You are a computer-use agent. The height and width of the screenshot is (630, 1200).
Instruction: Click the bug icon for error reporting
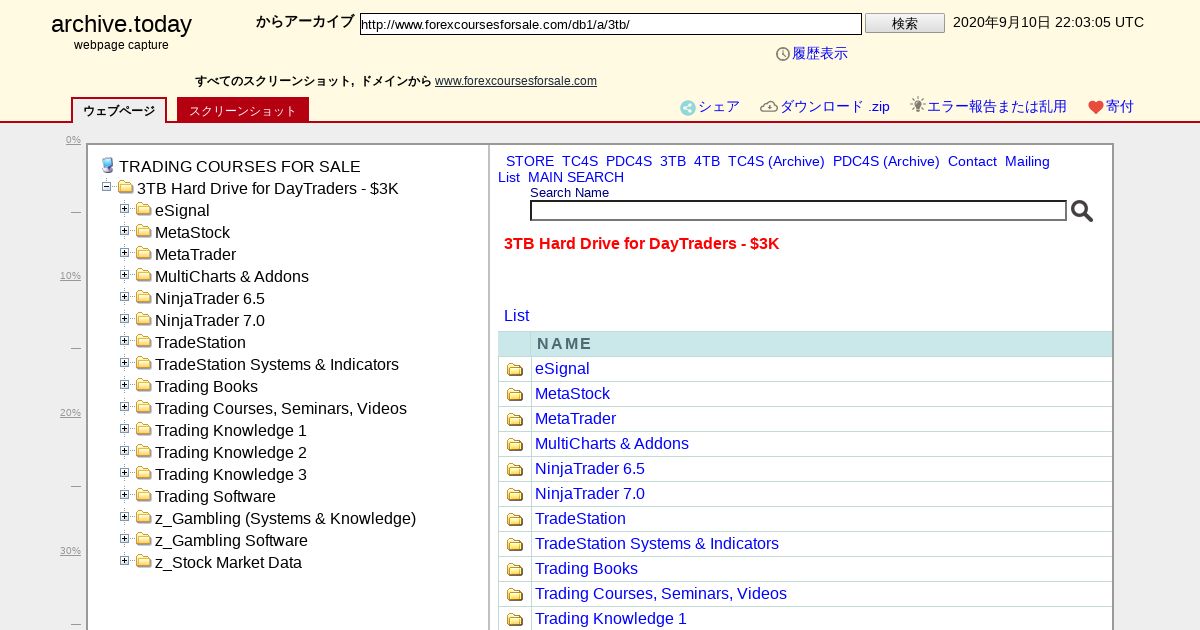917,105
